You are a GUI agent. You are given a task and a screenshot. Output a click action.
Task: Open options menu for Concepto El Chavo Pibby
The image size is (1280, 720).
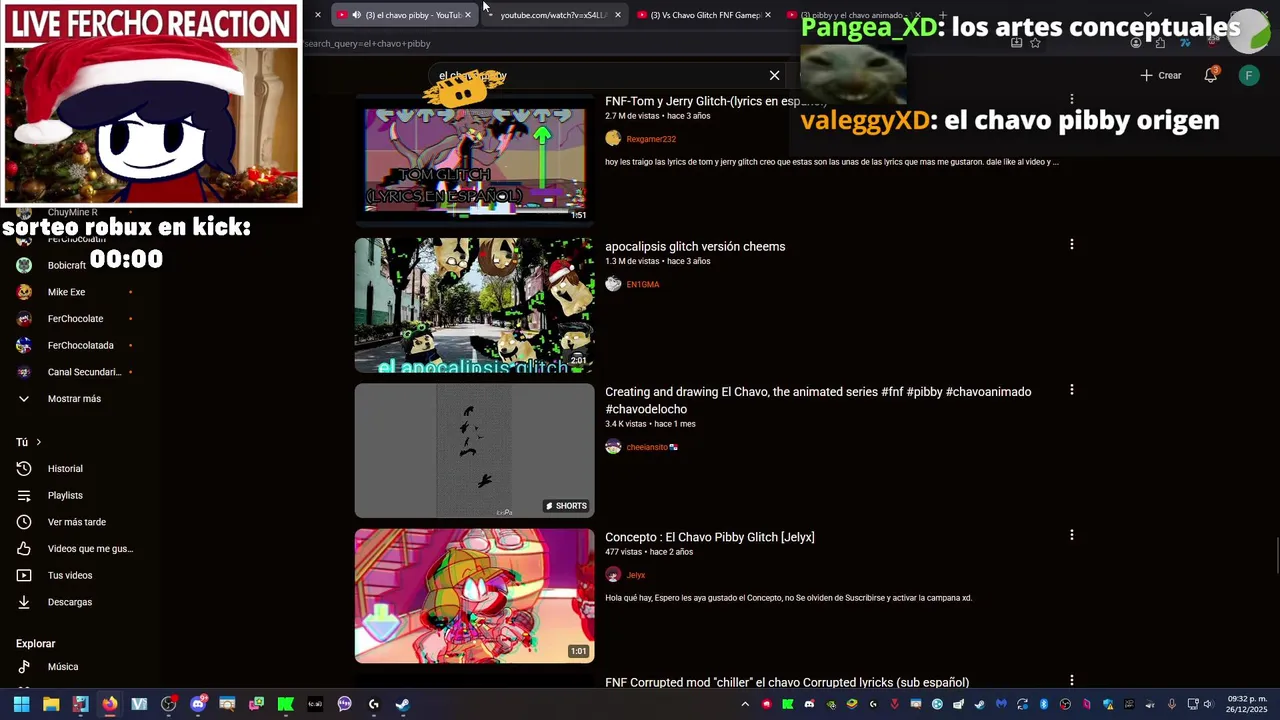[x=1071, y=535]
